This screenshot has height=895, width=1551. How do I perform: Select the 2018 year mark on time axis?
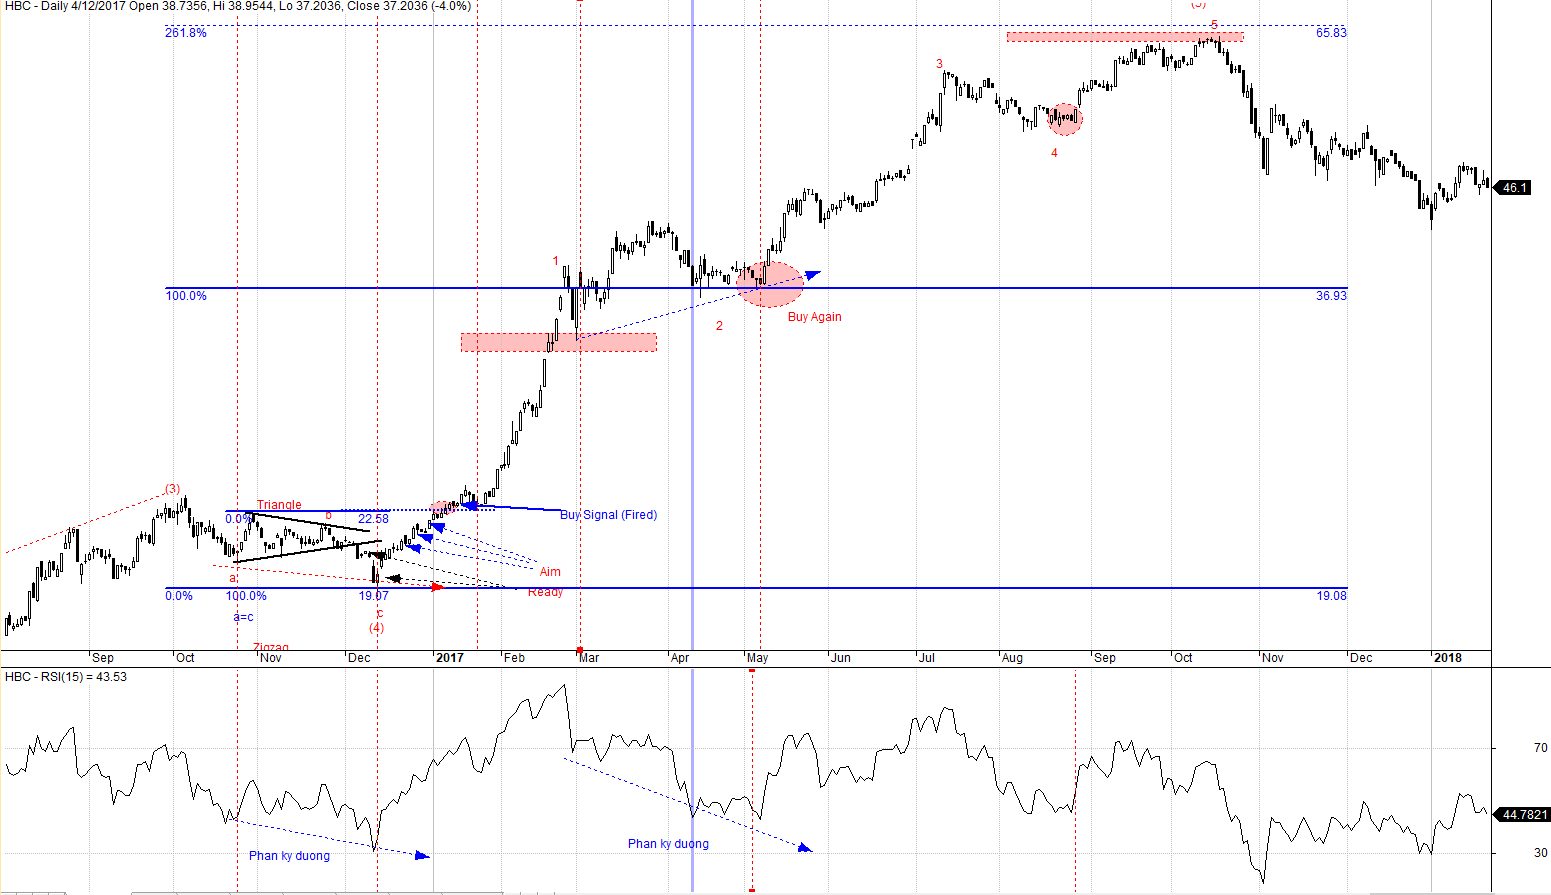[1447, 658]
